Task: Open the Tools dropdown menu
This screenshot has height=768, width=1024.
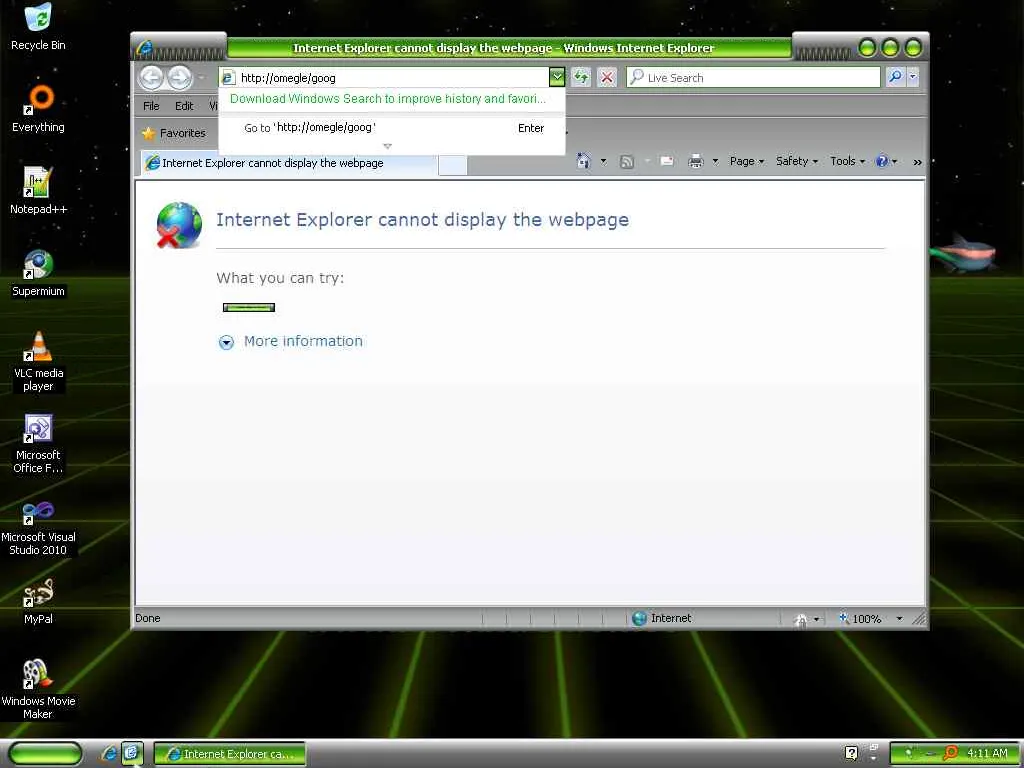Action: (x=847, y=161)
